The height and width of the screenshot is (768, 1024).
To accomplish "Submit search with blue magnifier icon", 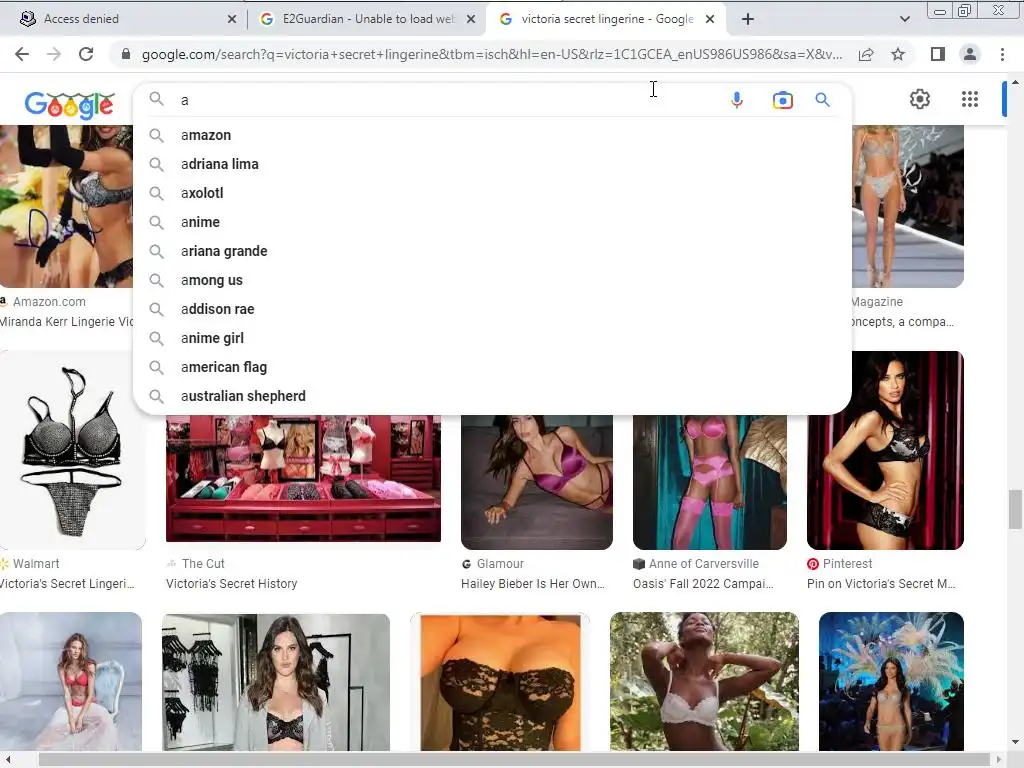I will click(x=822, y=100).
